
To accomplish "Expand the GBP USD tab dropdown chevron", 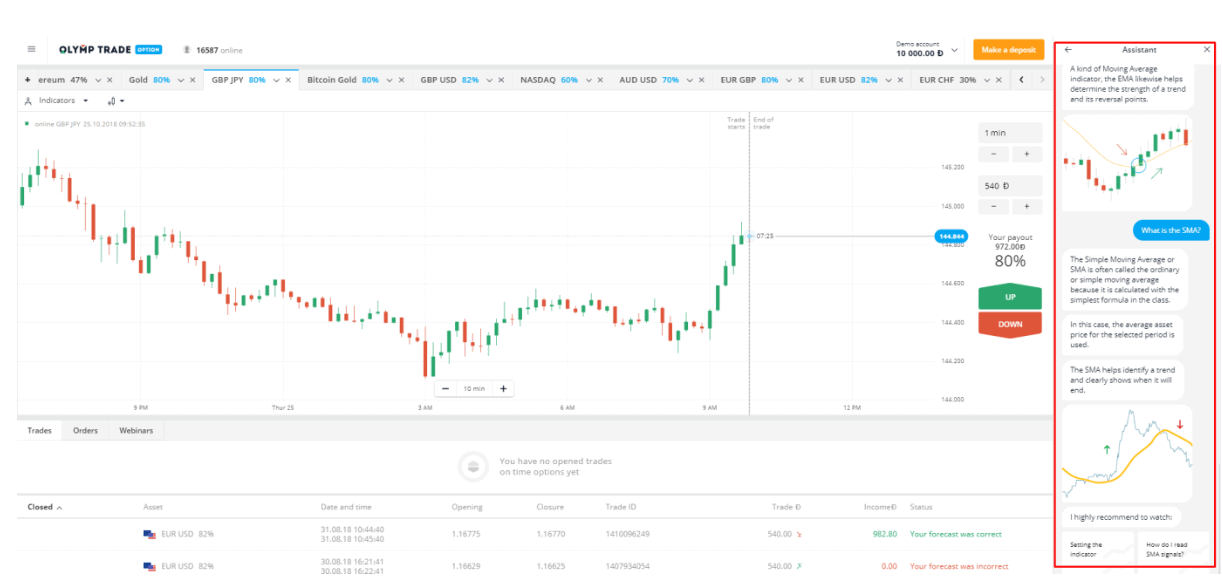I will (x=489, y=80).
